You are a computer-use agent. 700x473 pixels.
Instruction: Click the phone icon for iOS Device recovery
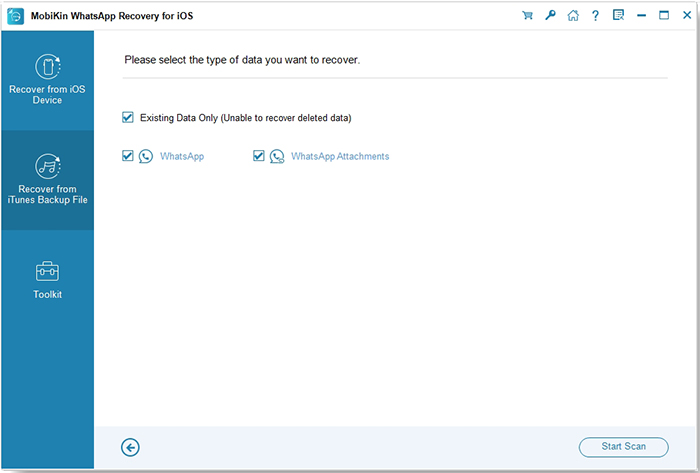pos(48,66)
